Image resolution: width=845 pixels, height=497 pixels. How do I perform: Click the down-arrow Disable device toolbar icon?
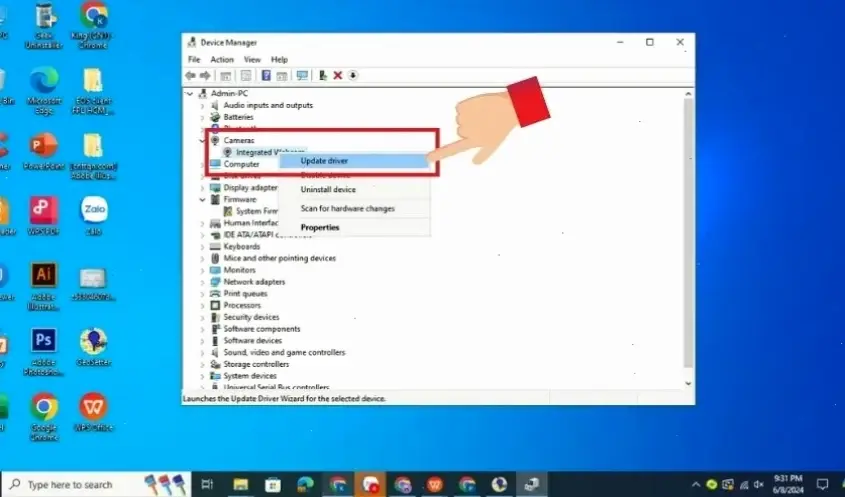353,75
